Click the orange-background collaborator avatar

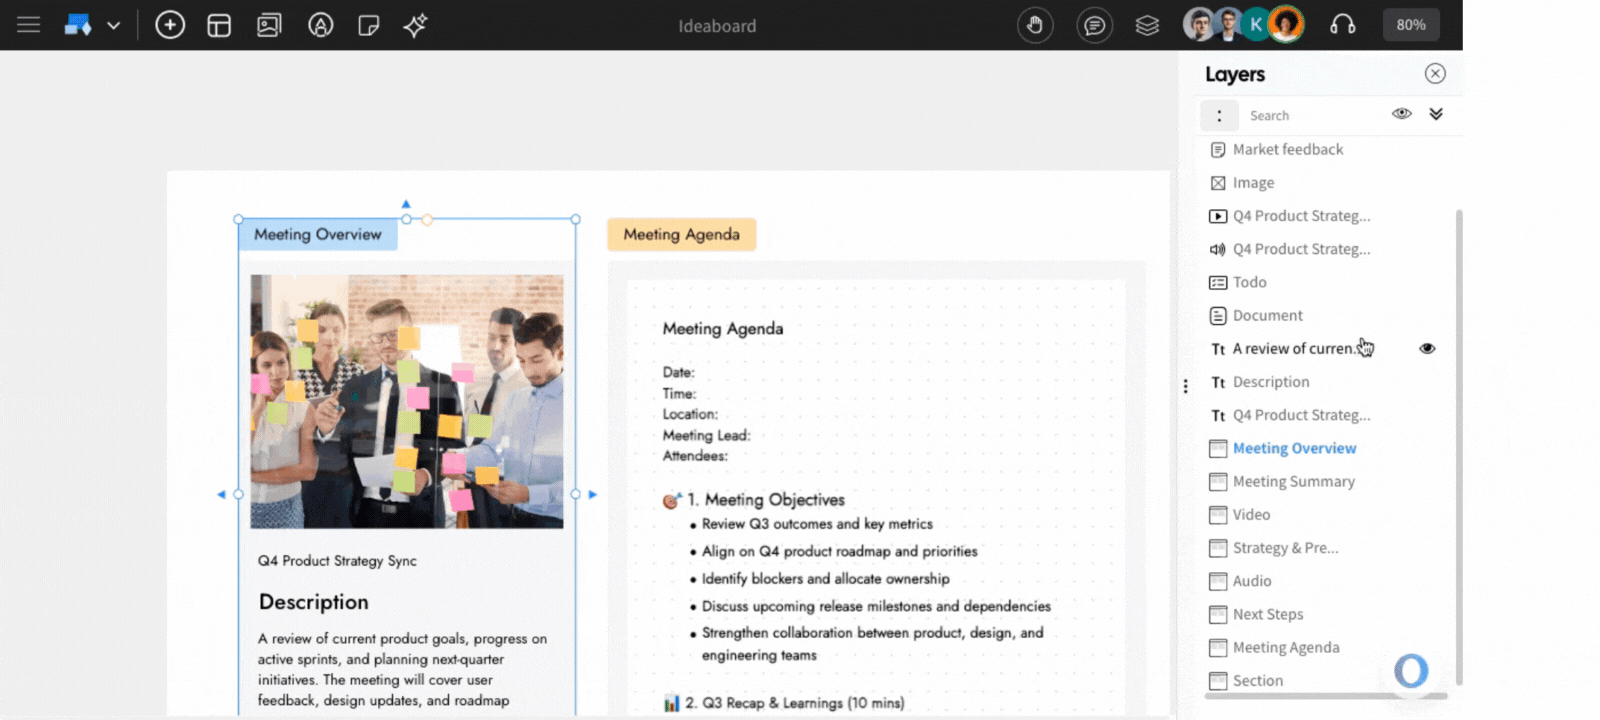coord(1286,24)
